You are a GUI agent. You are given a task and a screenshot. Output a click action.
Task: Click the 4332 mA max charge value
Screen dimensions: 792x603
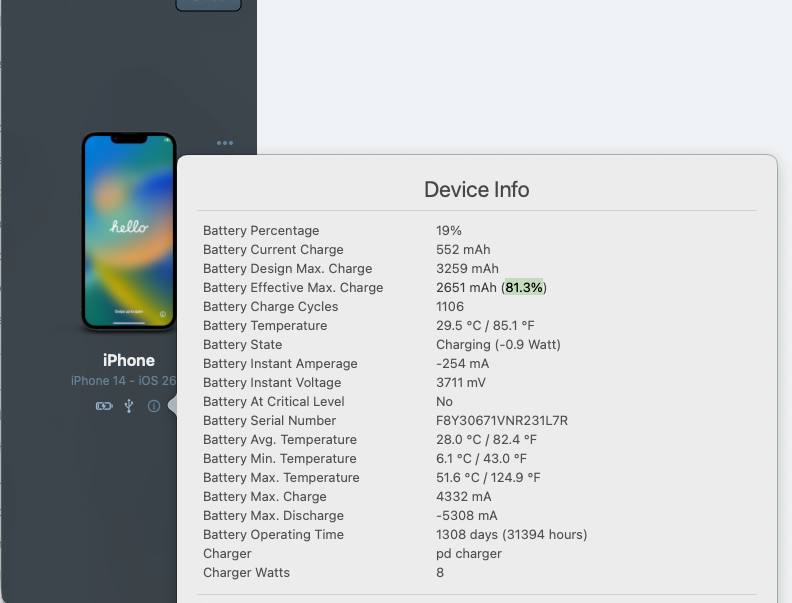coord(463,497)
